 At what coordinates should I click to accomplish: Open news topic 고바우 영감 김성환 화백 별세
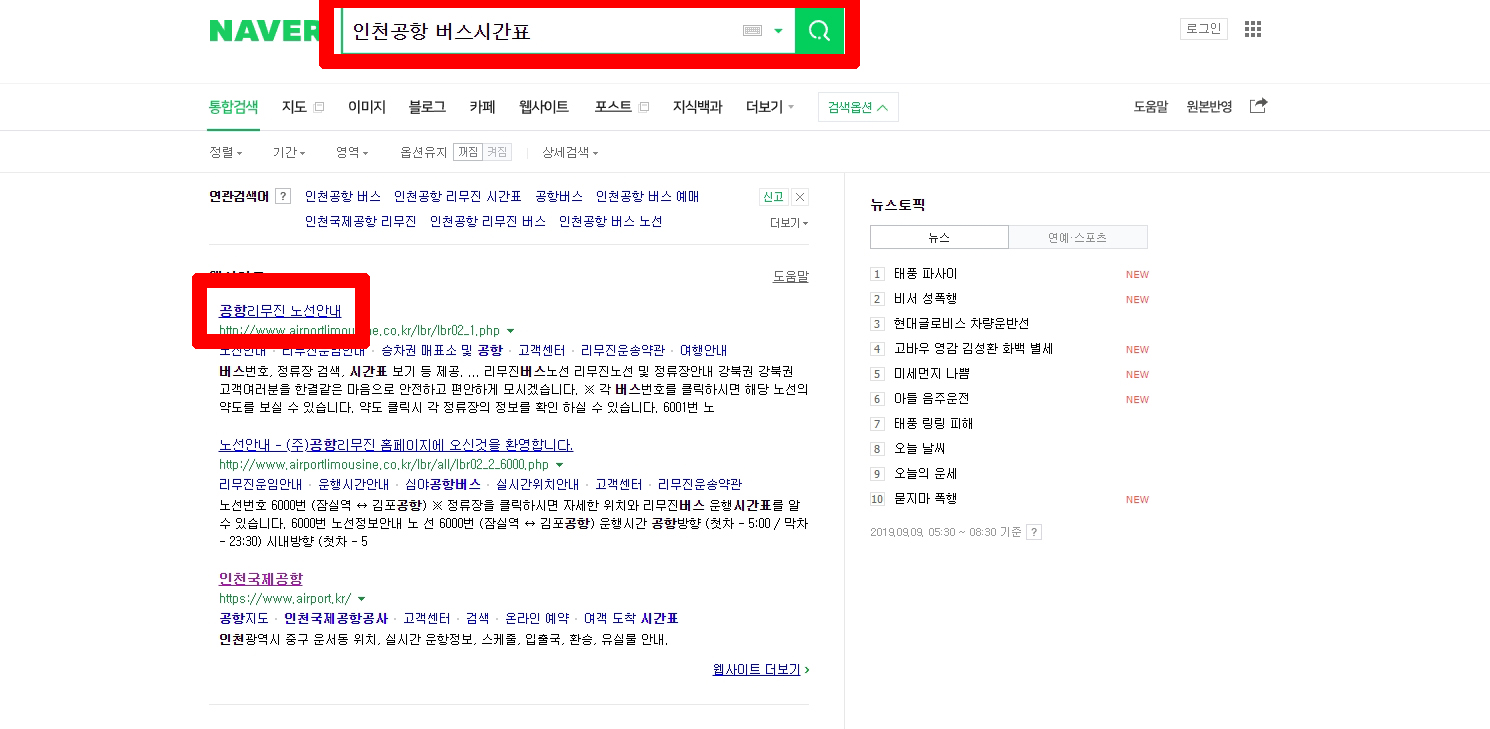tap(973, 349)
